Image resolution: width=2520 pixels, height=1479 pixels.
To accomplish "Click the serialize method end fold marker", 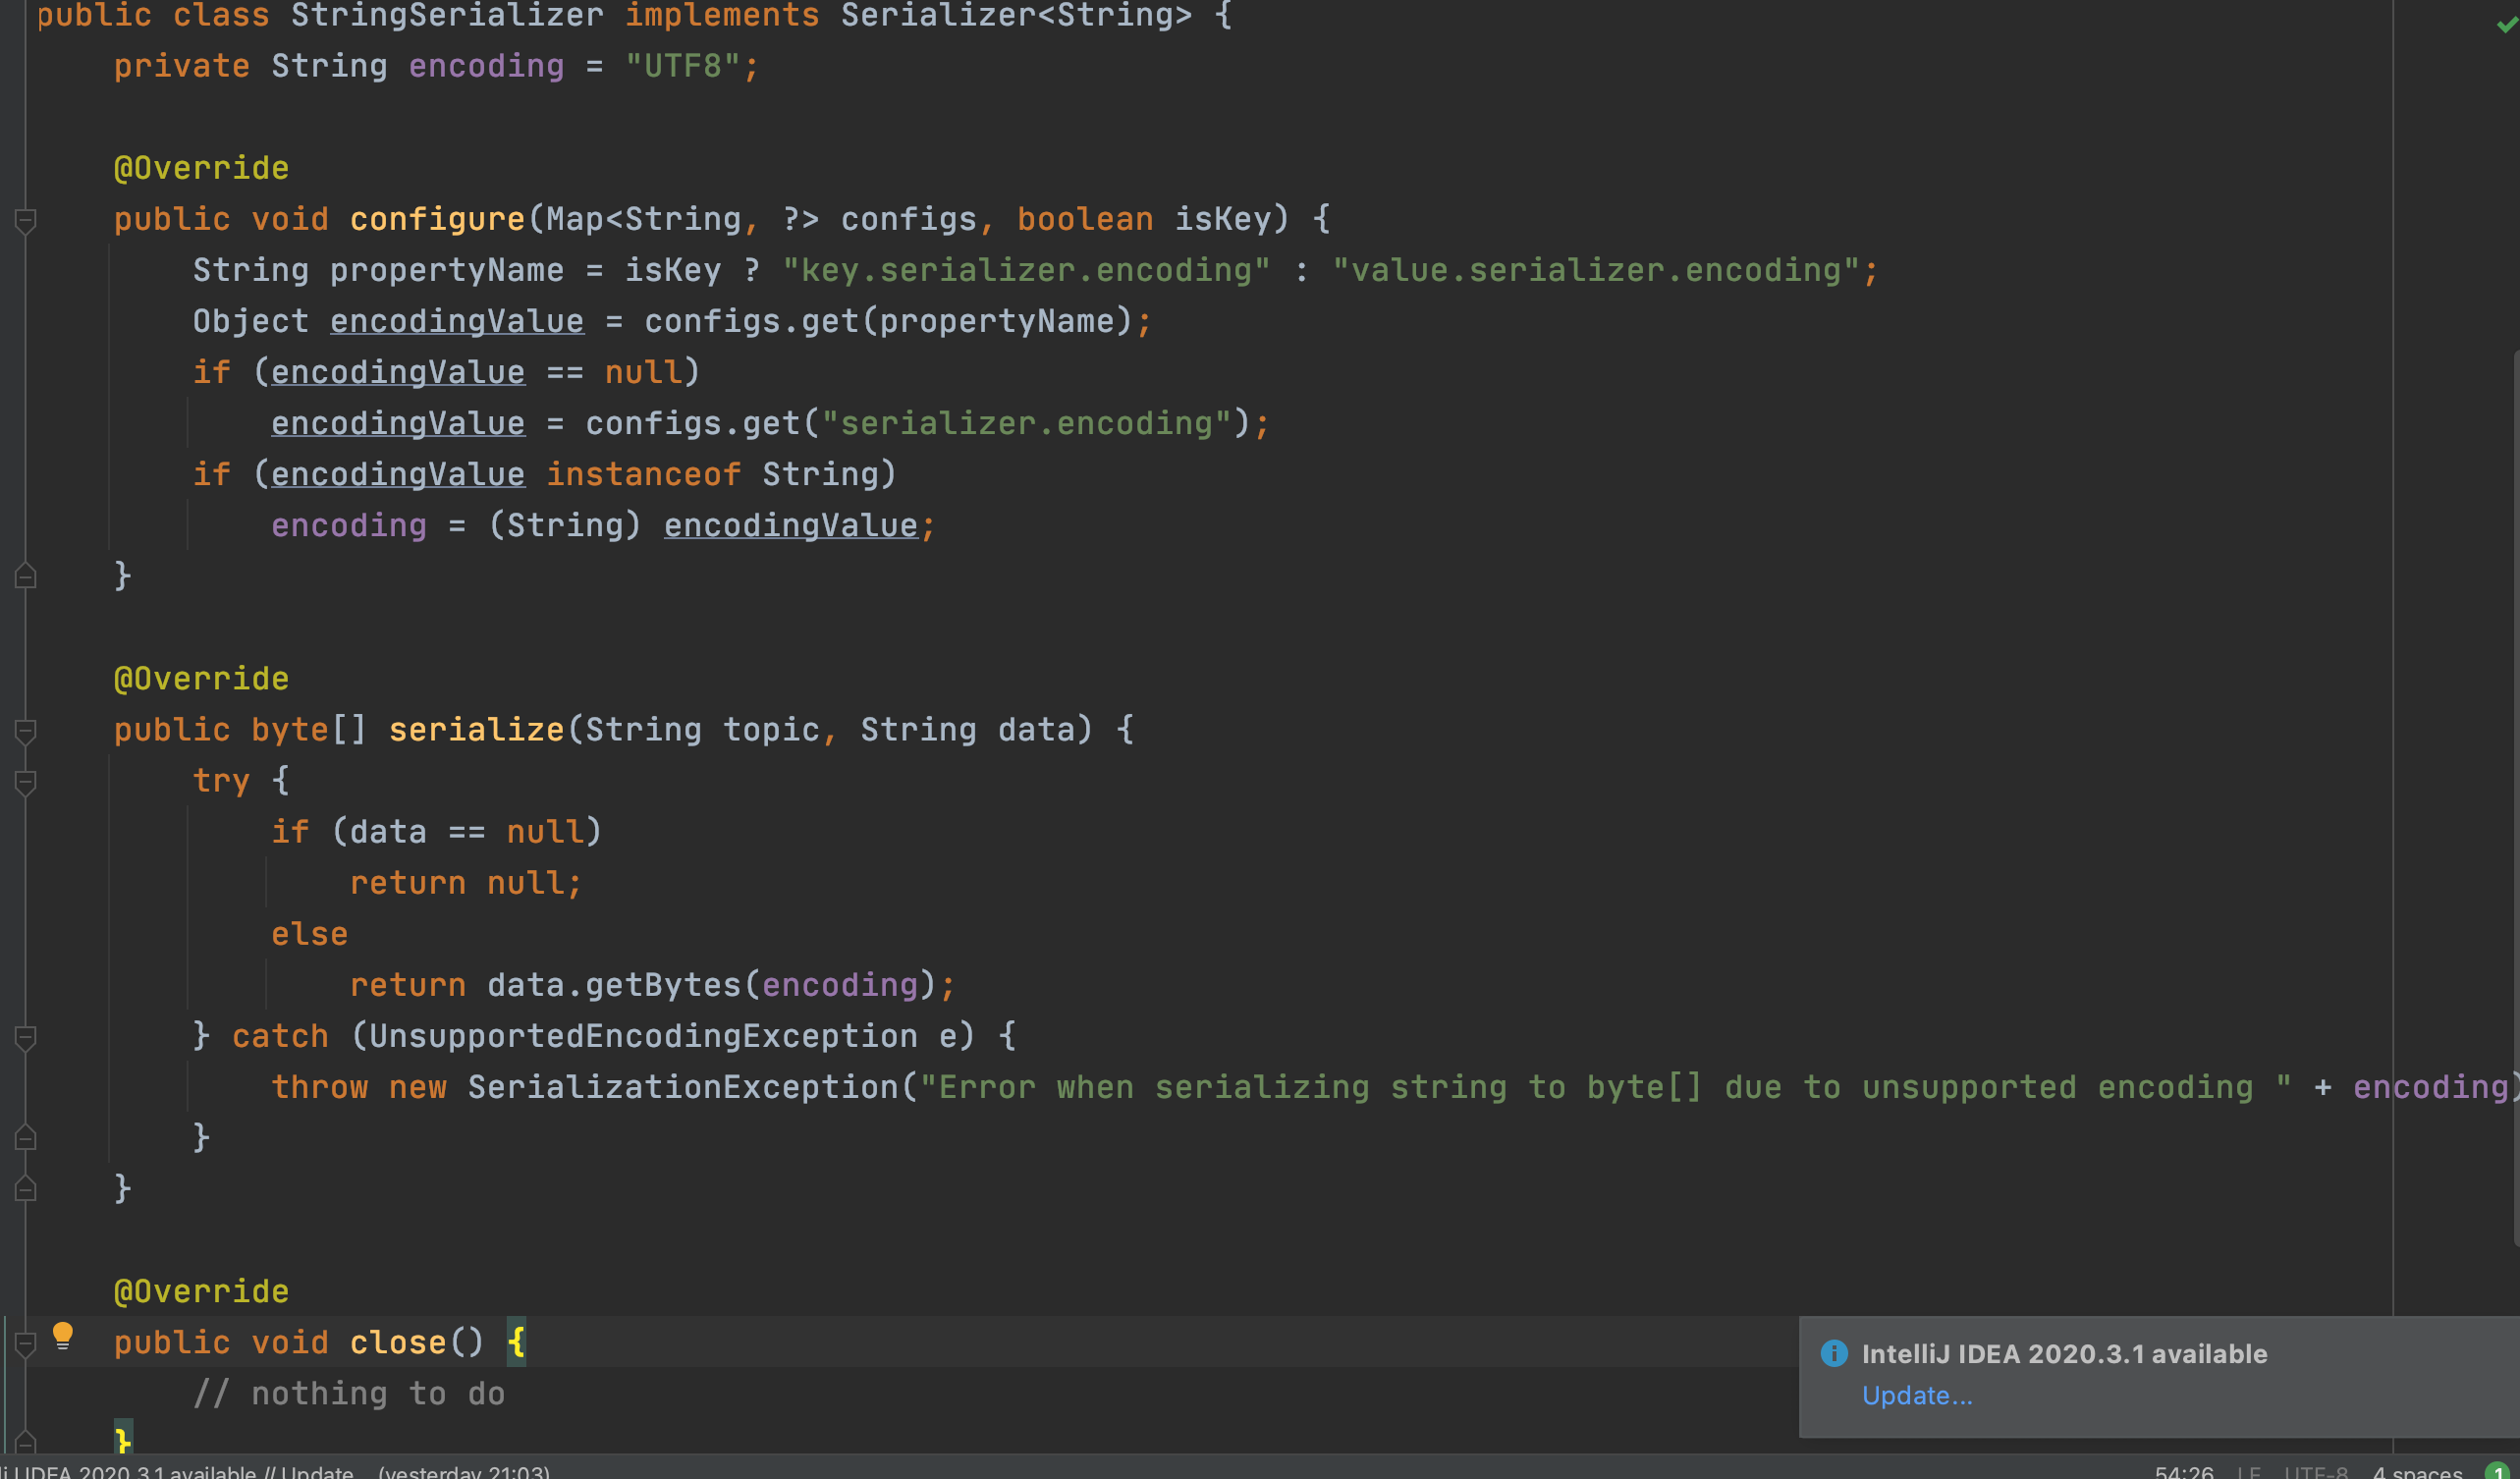I will coord(26,1189).
